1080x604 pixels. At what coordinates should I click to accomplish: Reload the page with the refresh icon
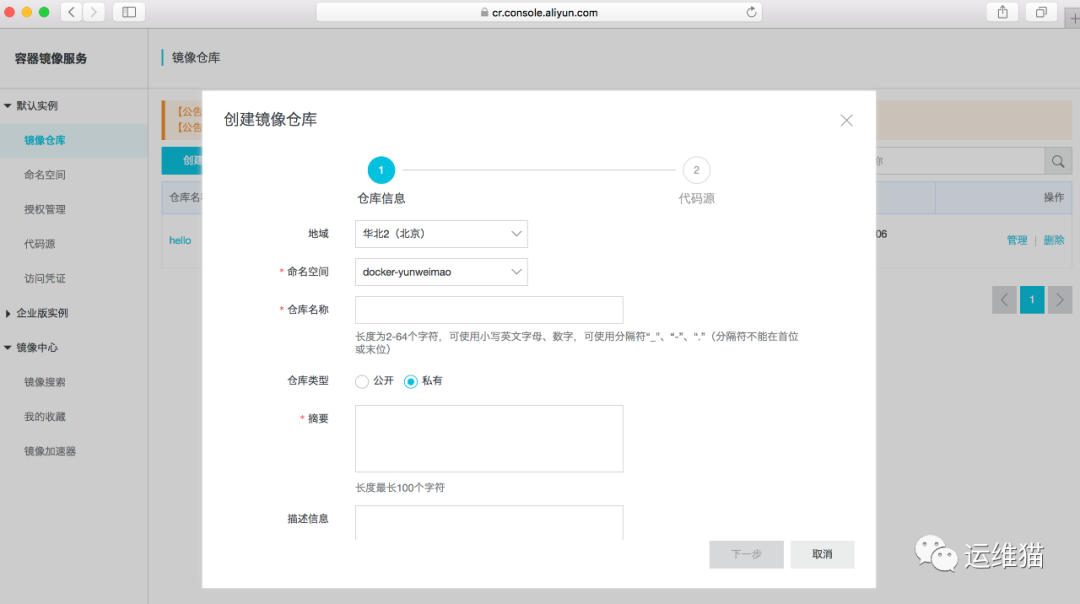pyautogui.click(x=751, y=12)
